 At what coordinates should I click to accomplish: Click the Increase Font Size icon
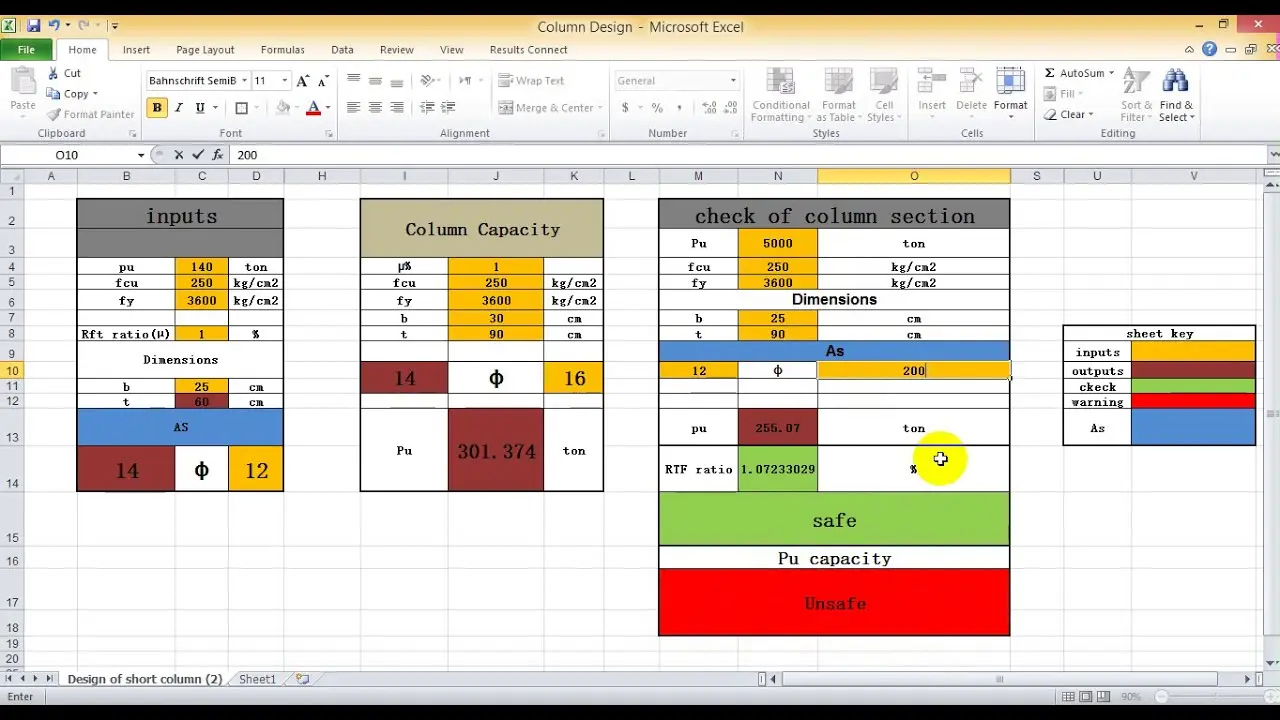tap(303, 81)
